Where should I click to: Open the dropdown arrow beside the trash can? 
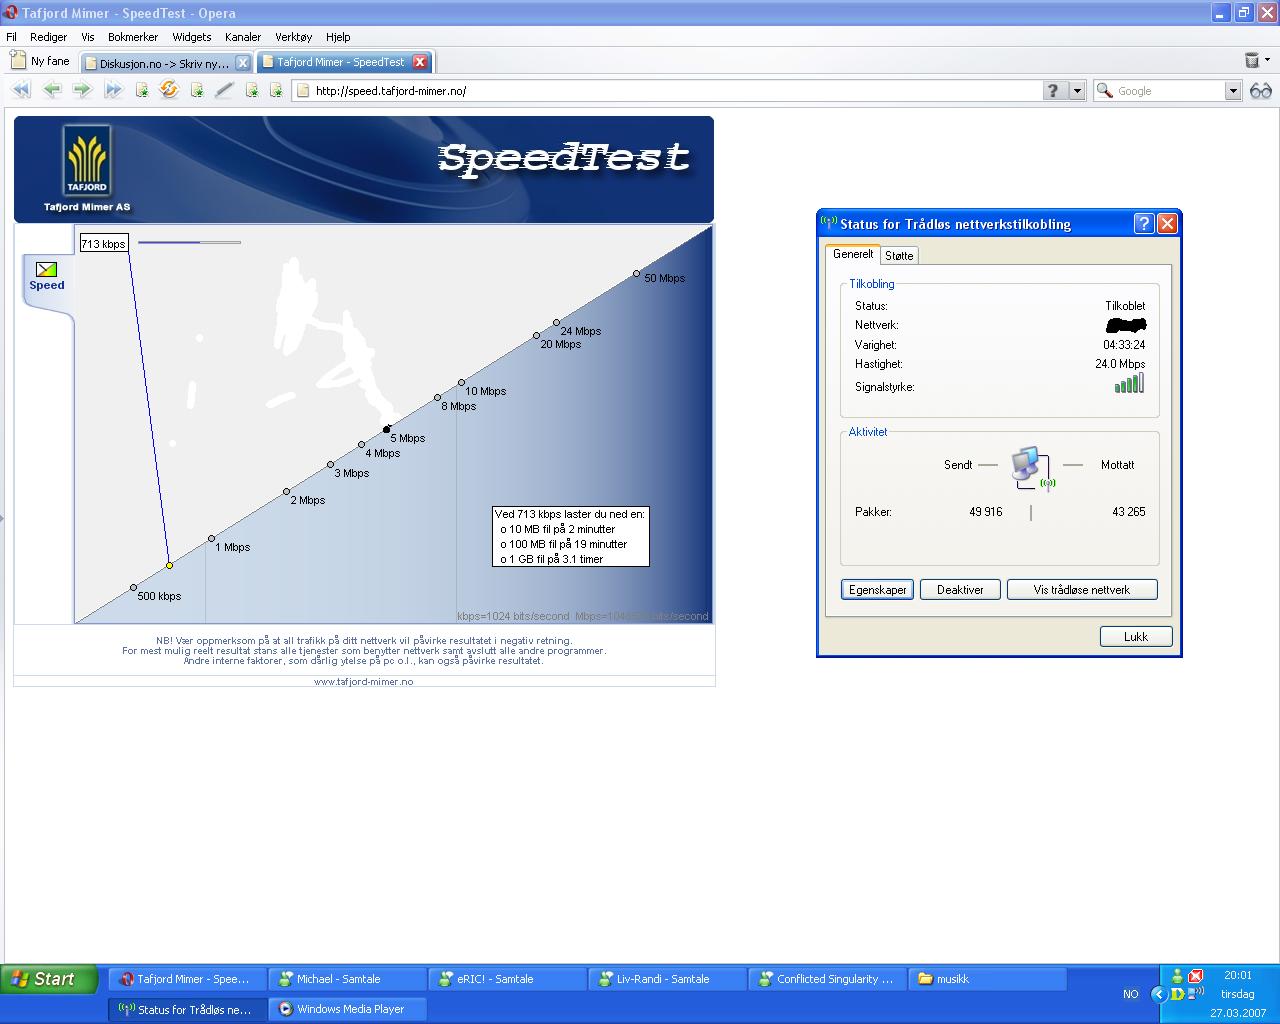(1267, 61)
